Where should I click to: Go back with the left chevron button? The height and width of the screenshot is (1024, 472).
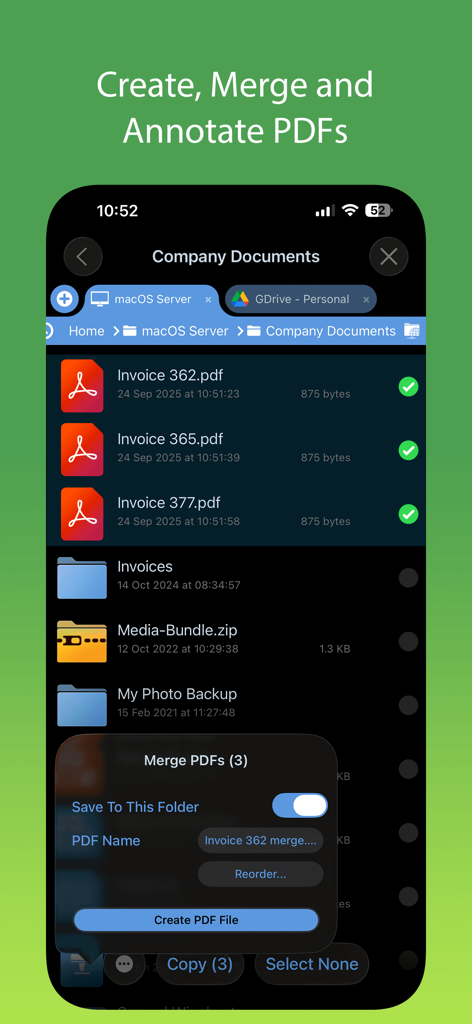(x=83, y=257)
